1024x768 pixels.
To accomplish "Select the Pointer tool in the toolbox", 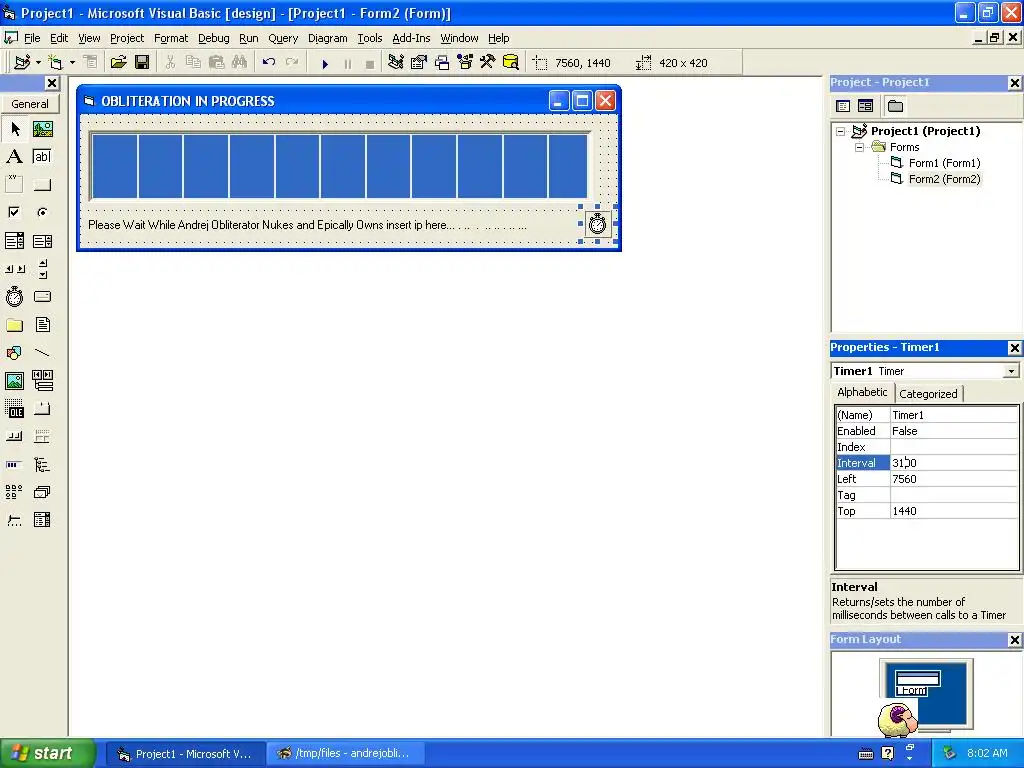I will [x=14, y=129].
